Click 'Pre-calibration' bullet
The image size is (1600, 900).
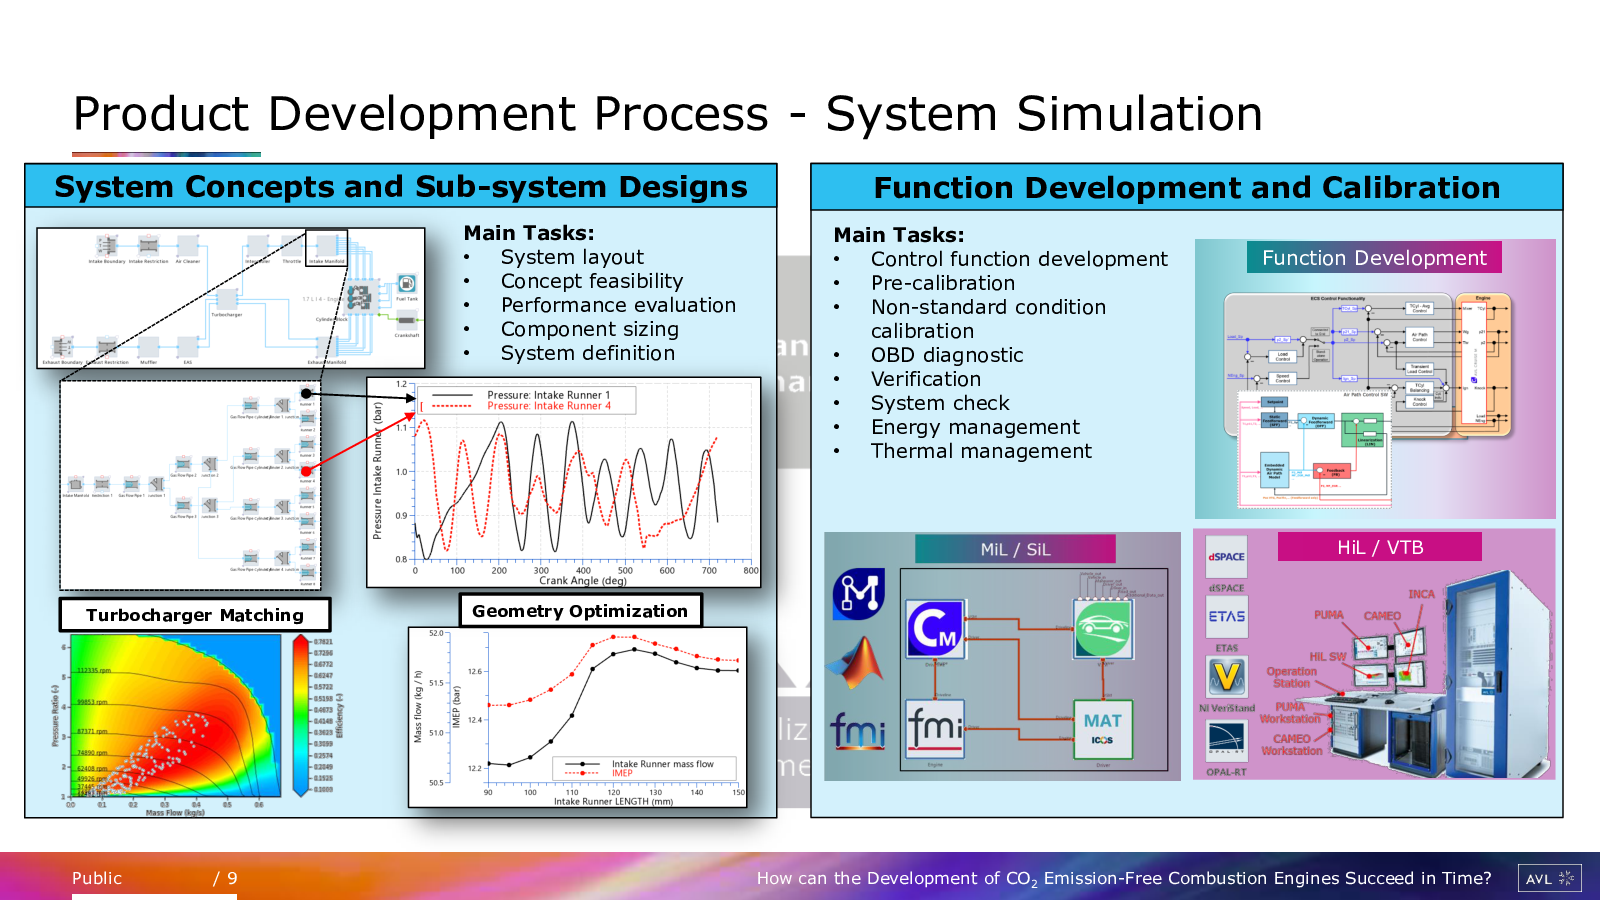(943, 283)
